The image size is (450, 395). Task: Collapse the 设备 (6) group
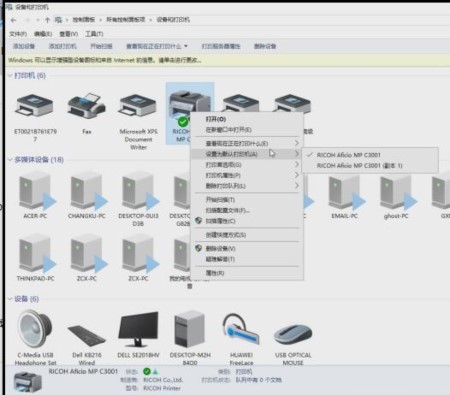point(10,299)
